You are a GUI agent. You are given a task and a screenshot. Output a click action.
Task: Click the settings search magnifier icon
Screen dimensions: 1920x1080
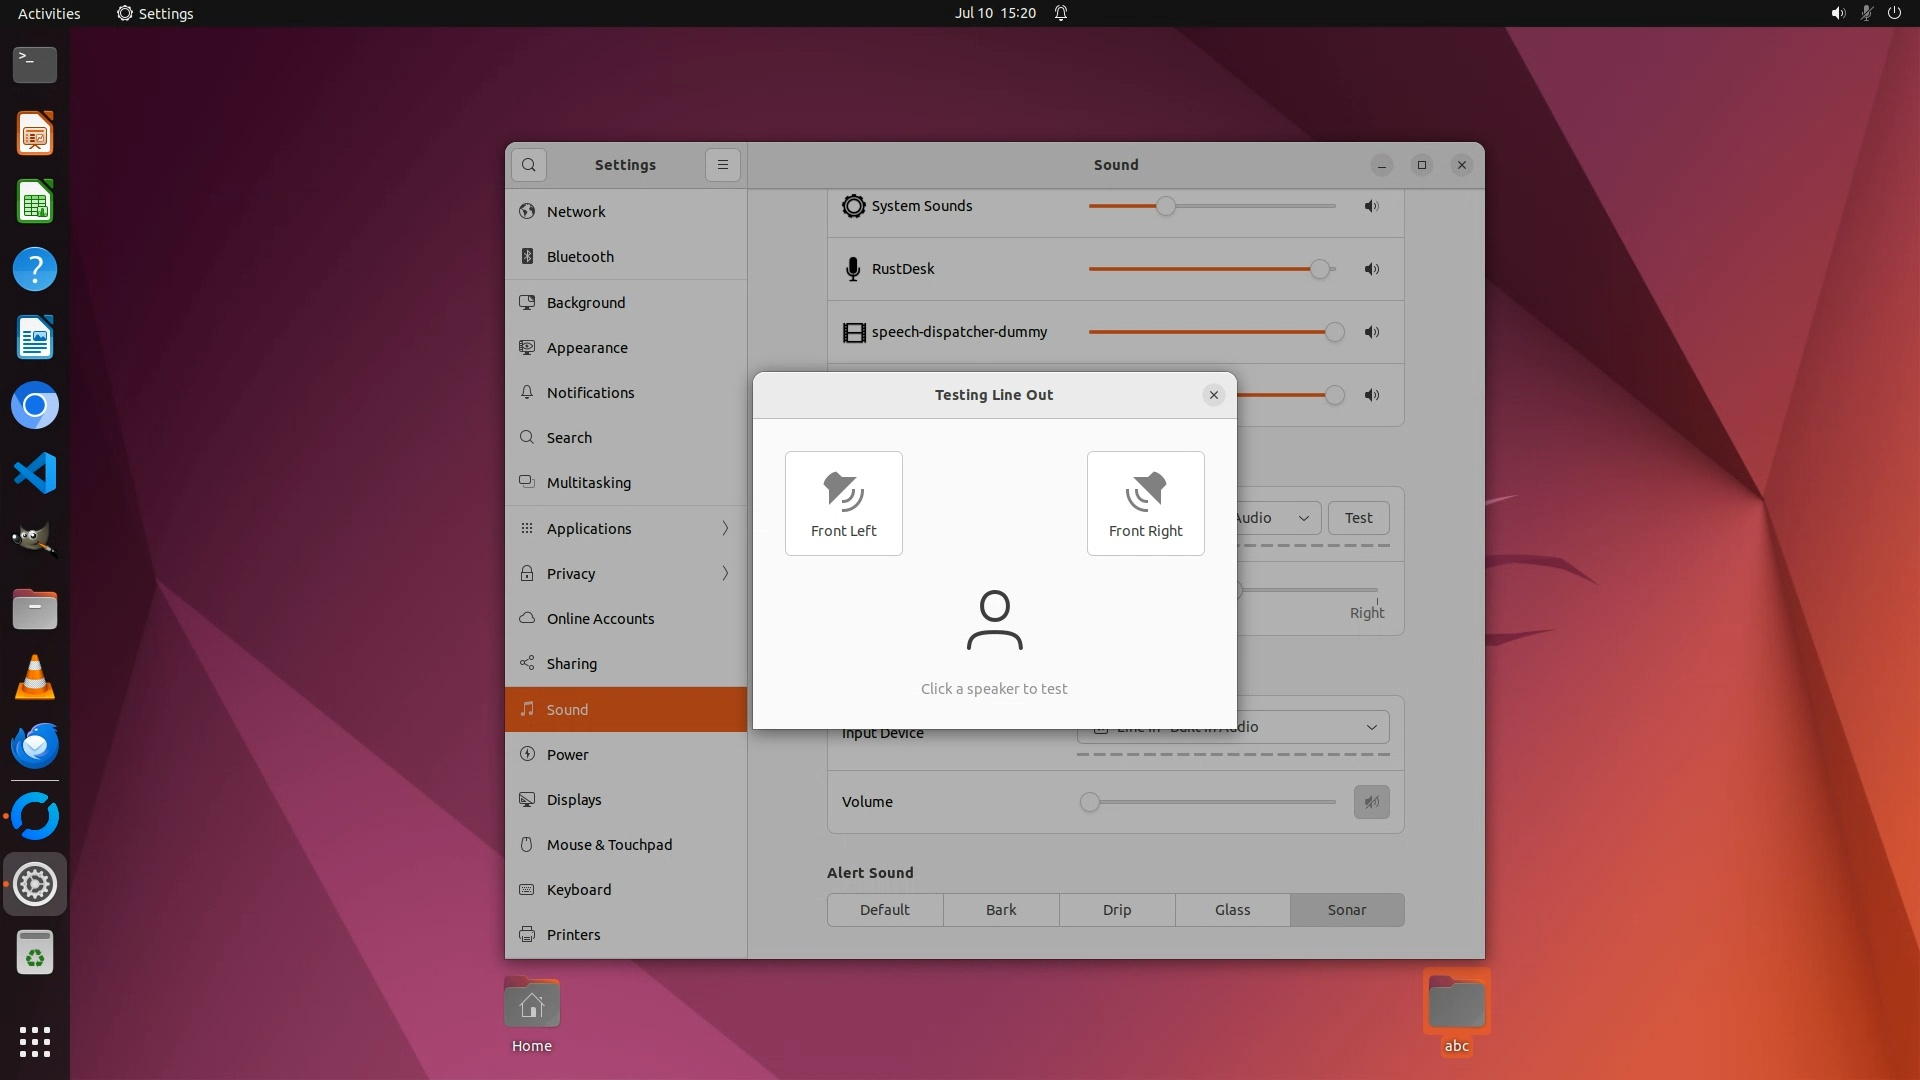529,165
